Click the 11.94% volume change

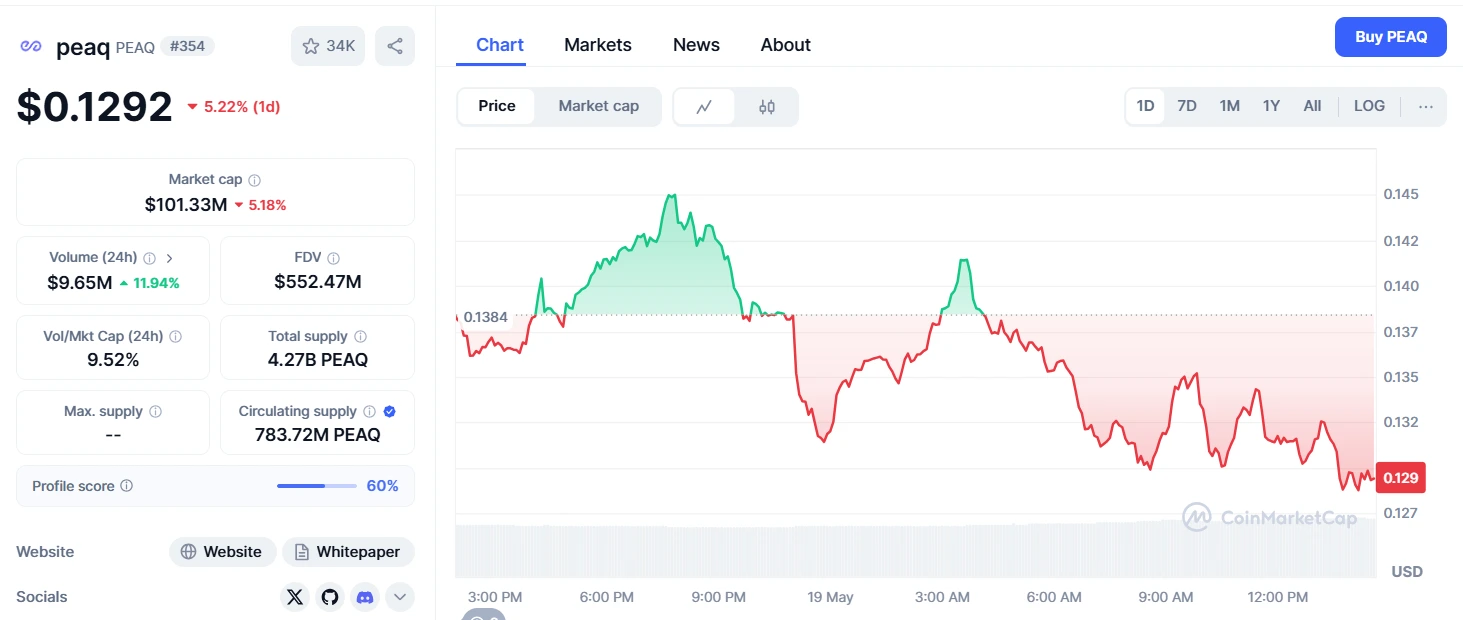149,283
